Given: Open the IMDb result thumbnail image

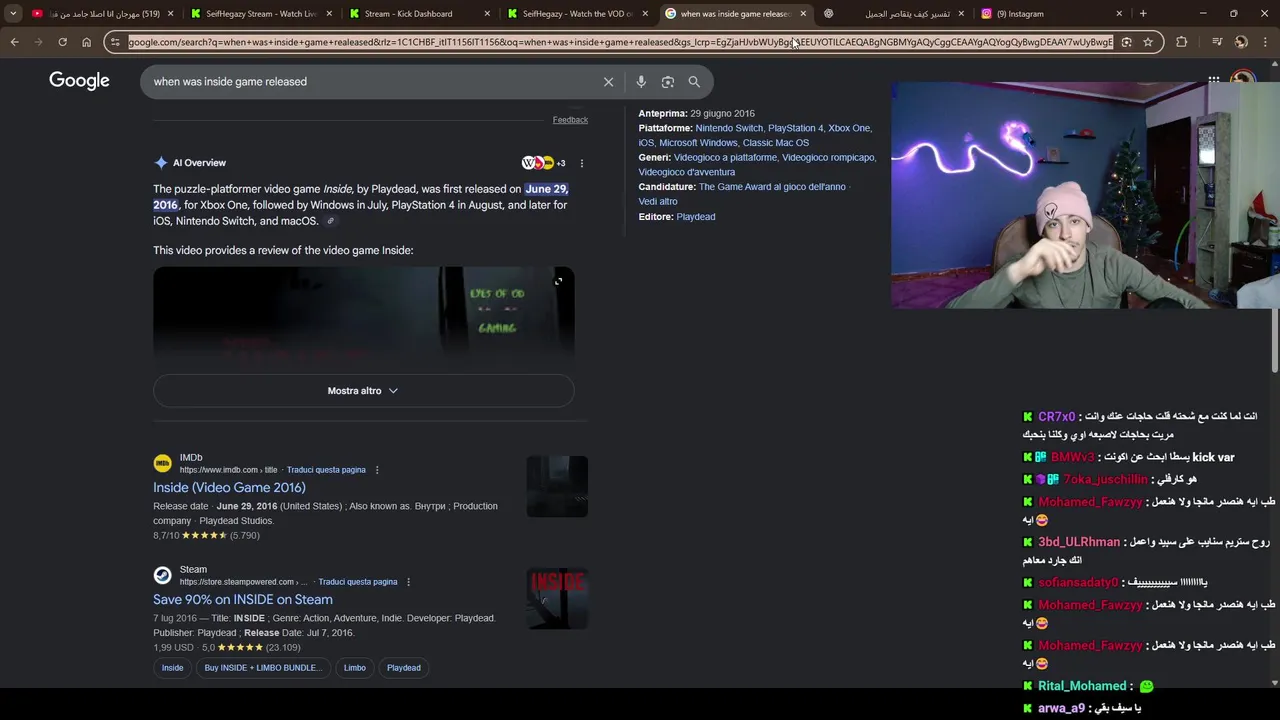Looking at the screenshot, I should (557, 487).
